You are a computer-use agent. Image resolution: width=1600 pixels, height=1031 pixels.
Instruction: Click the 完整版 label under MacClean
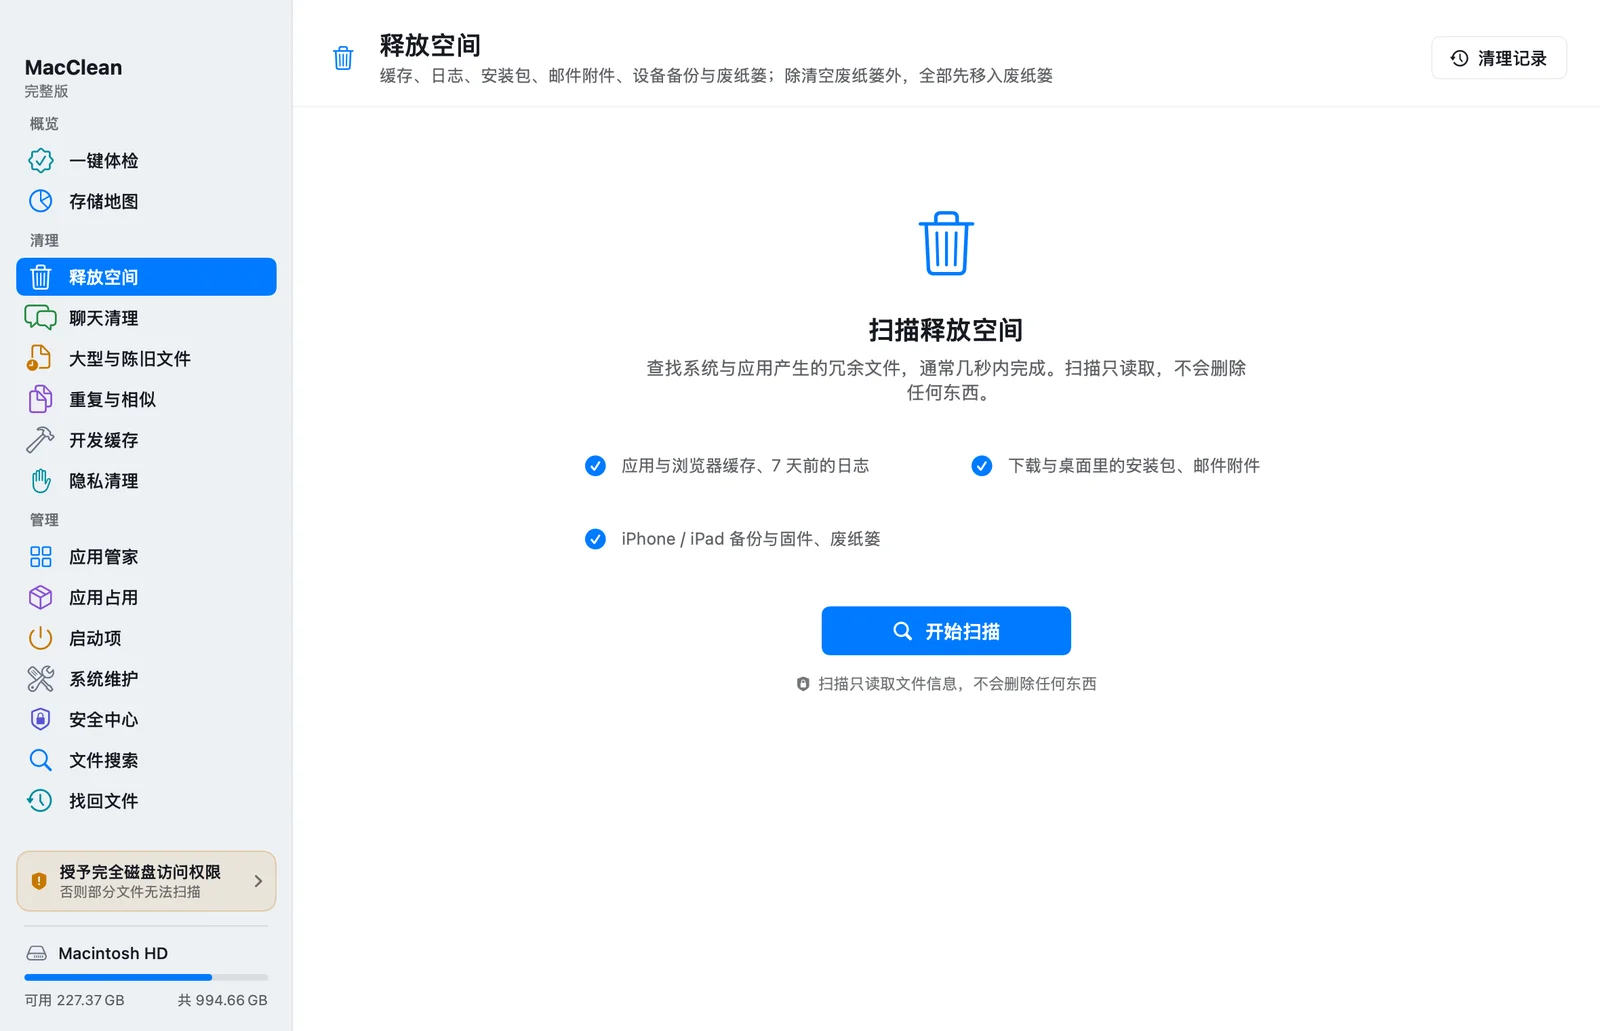tap(47, 91)
